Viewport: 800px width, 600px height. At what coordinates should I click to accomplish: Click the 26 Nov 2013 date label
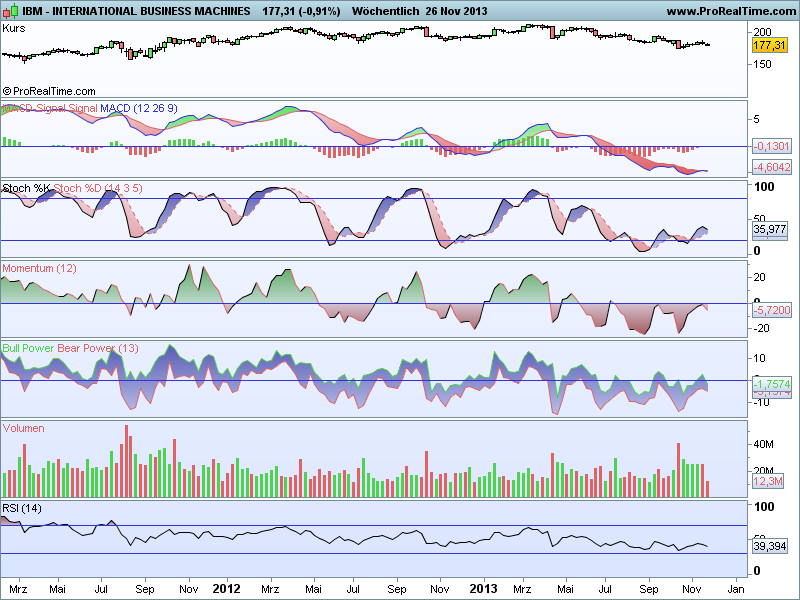tap(456, 11)
